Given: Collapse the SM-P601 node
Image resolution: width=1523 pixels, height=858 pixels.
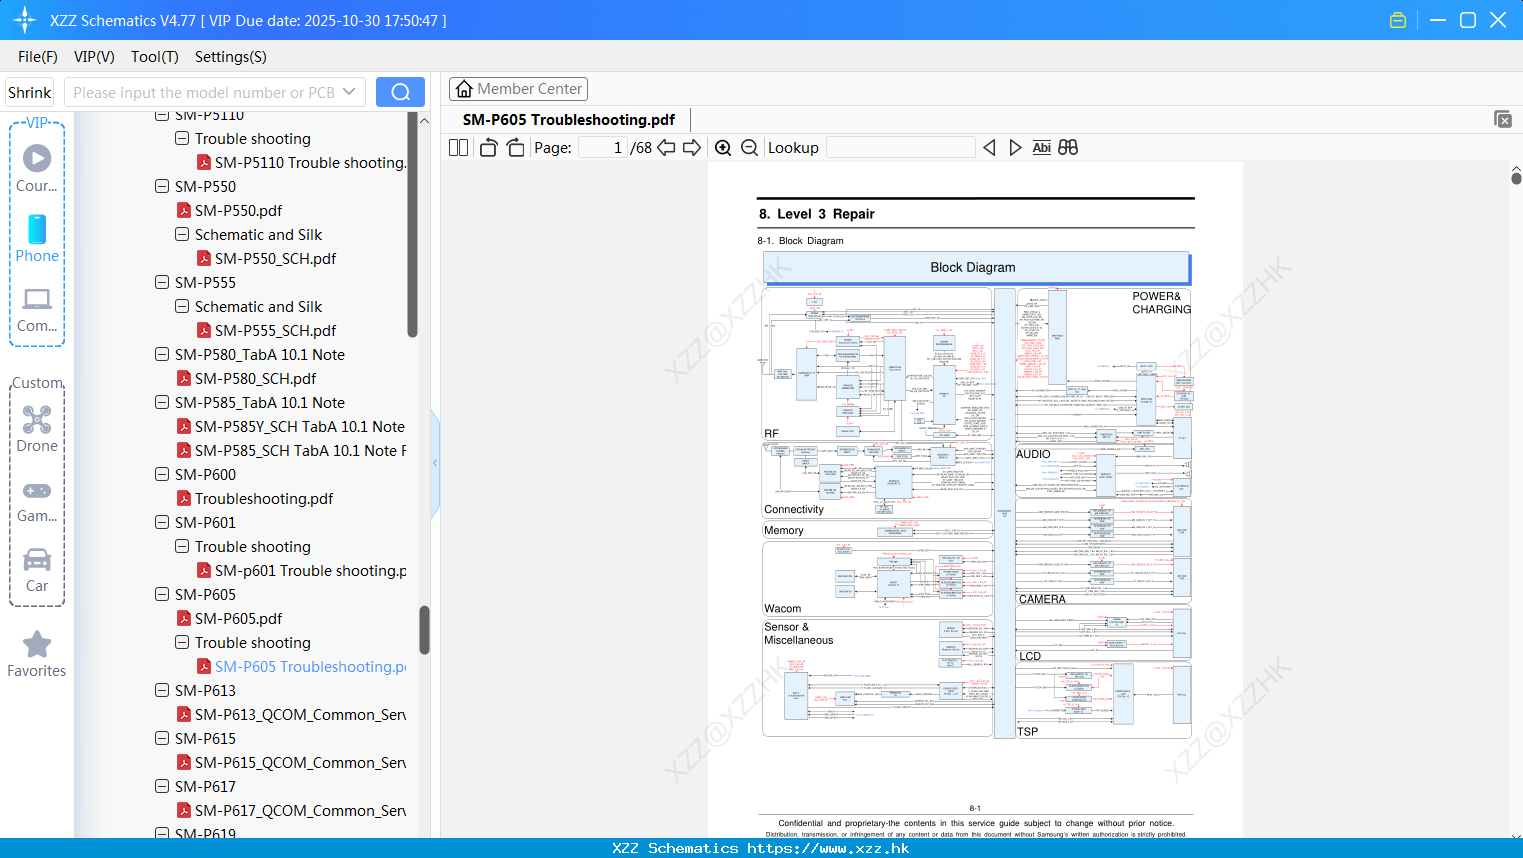Looking at the screenshot, I should 162,522.
